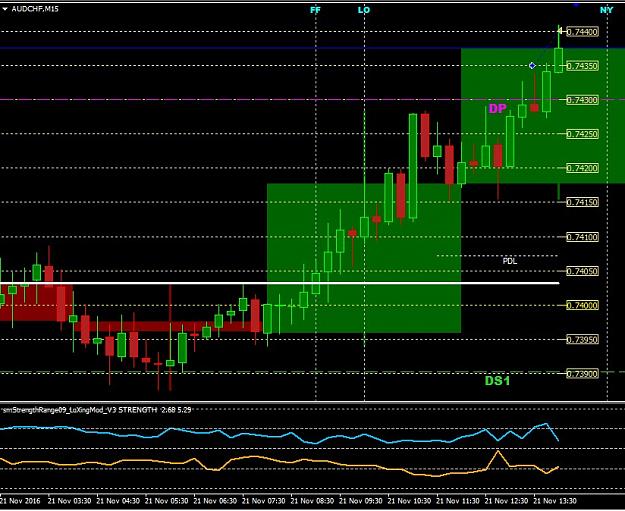This screenshot has width=625, height=511.
Task: Click the 21 Nov 07:30 time label
Action: coord(264,501)
